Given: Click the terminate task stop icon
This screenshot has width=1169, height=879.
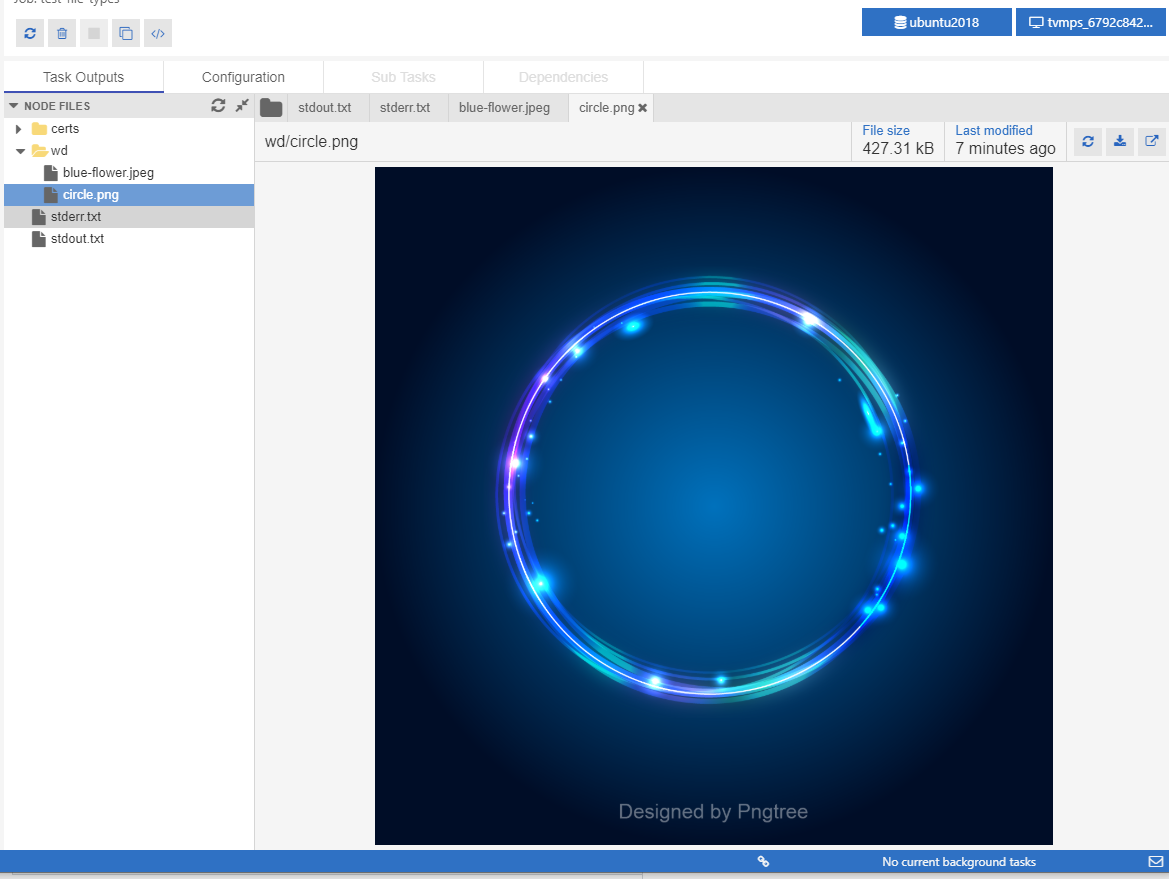Looking at the screenshot, I should (94, 34).
